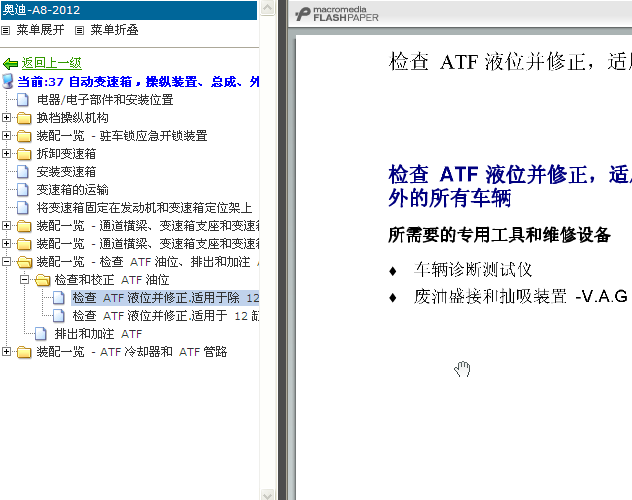Click scroll-down arrow of tree panel scrollbar

[268, 494]
